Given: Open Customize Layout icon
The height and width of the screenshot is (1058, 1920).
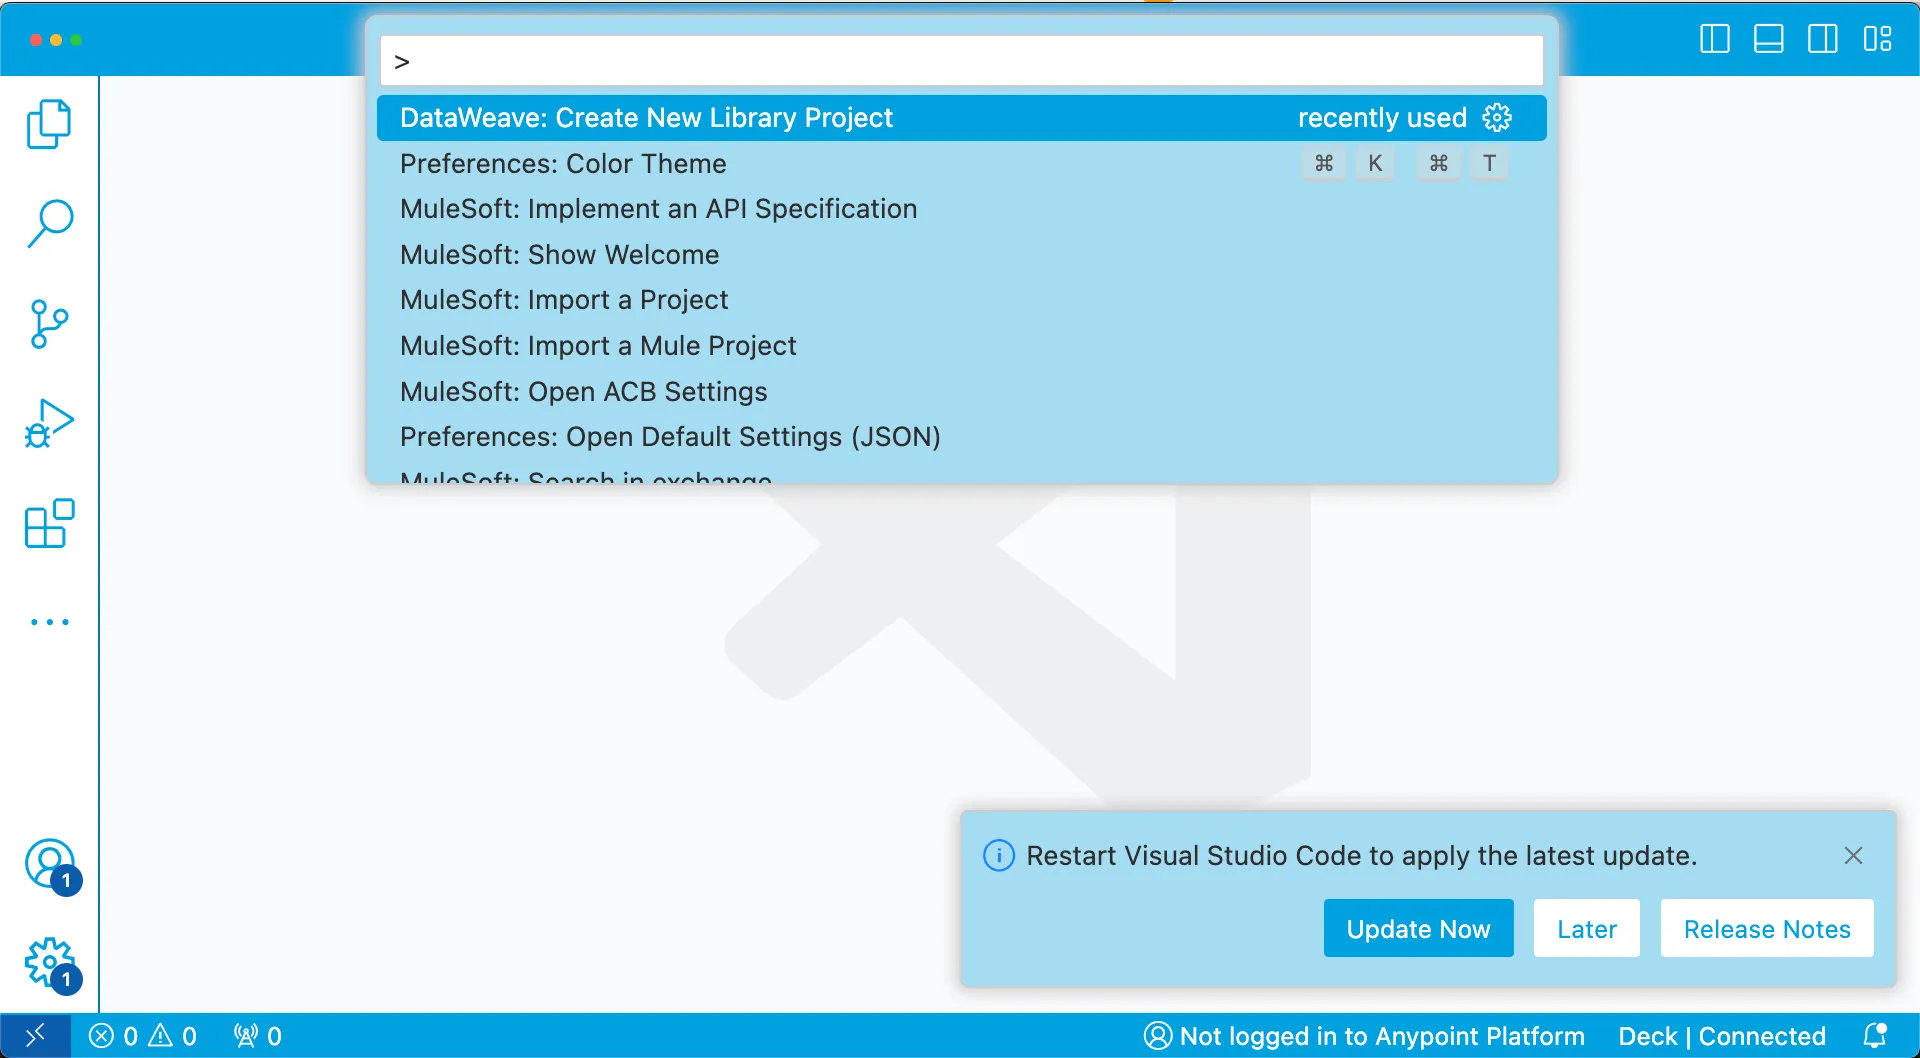Looking at the screenshot, I should click(x=1877, y=39).
